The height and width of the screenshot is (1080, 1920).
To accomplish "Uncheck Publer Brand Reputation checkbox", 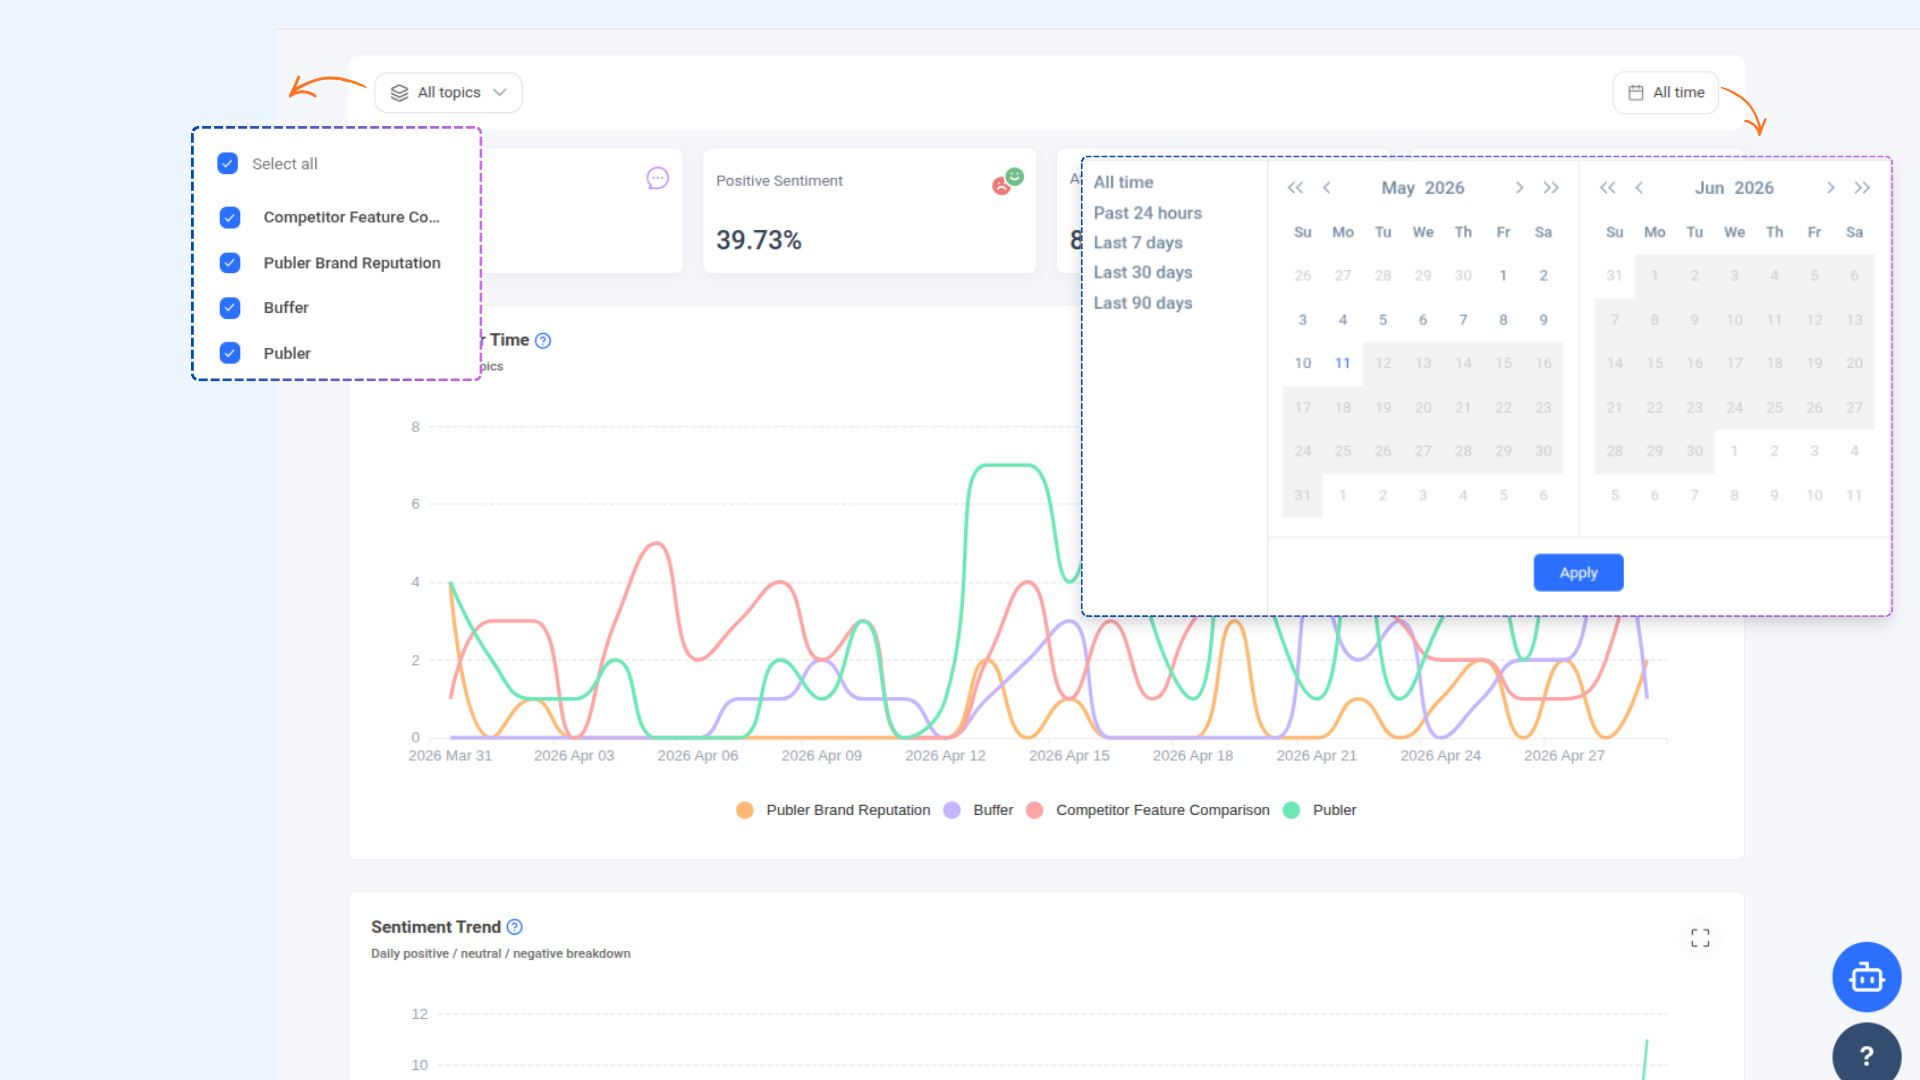I will pos(230,262).
